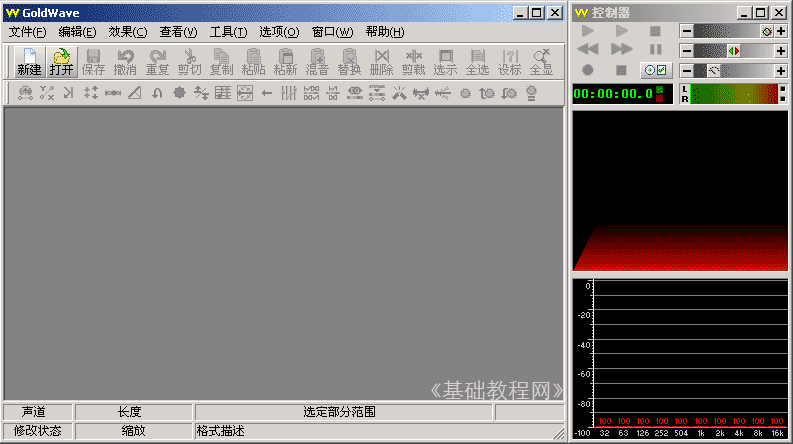This screenshot has width=793, height=444.
Task: Click the 全选 (Select All) toolbar icon
Action: [477, 62]
